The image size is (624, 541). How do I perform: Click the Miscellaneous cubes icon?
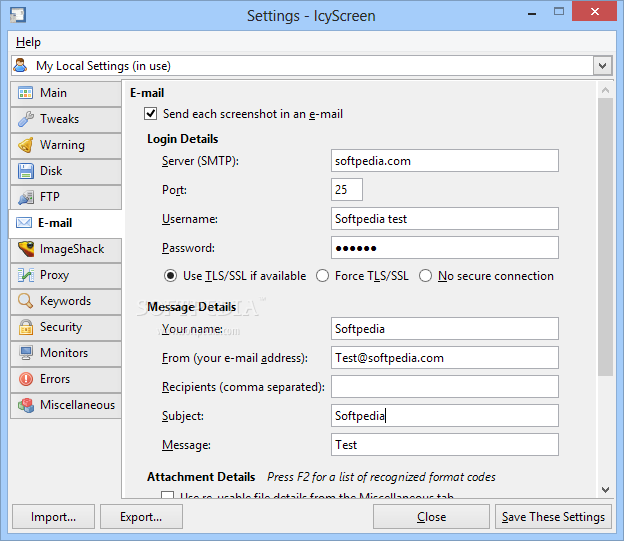pyautogui.click(x=25, y=405)
